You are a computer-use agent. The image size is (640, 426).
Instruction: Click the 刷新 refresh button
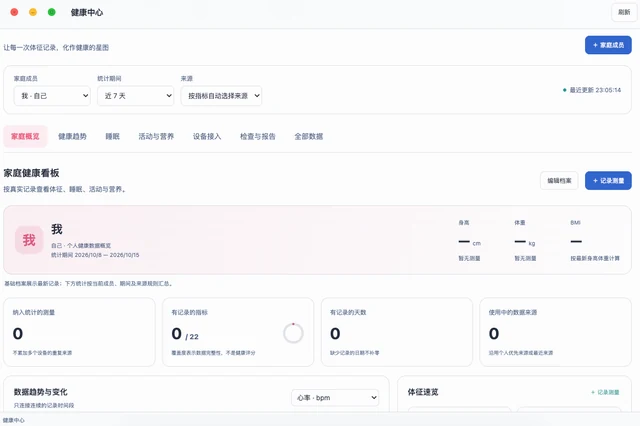coord(624,12)
